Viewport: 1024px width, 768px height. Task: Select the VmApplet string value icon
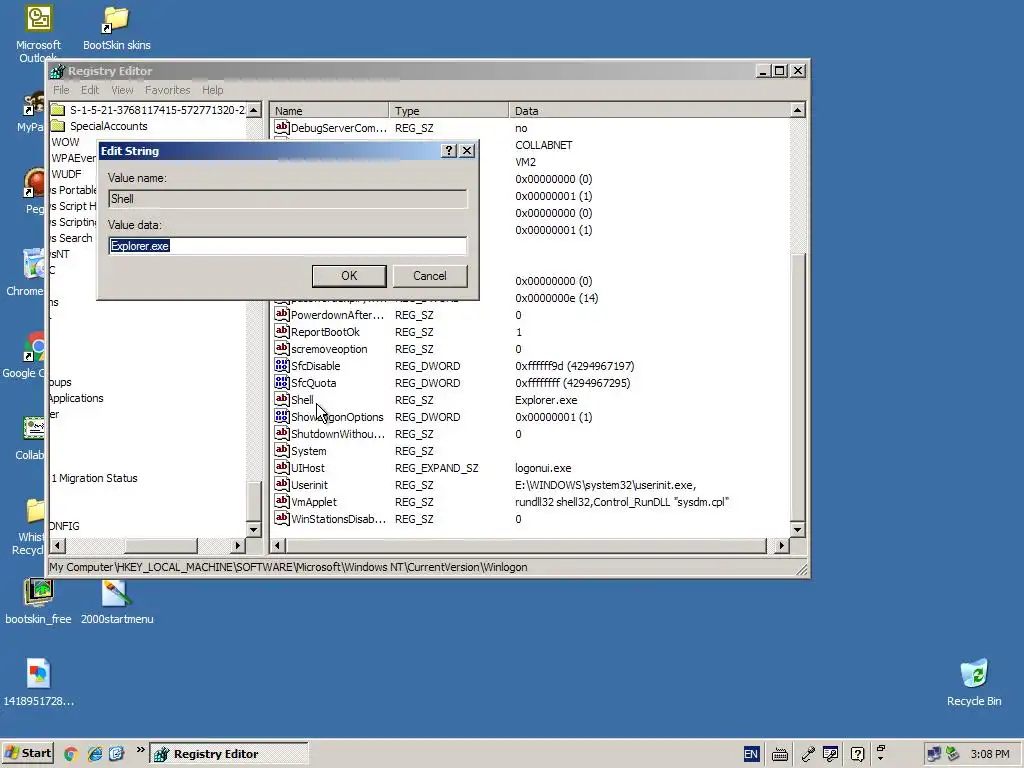tap(281, 501)
